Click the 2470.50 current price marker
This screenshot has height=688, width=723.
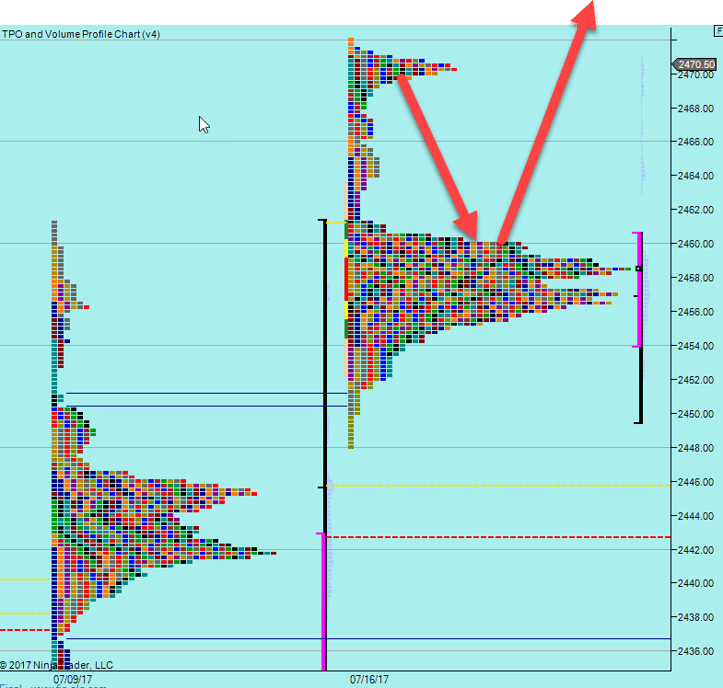pos(696,64)
